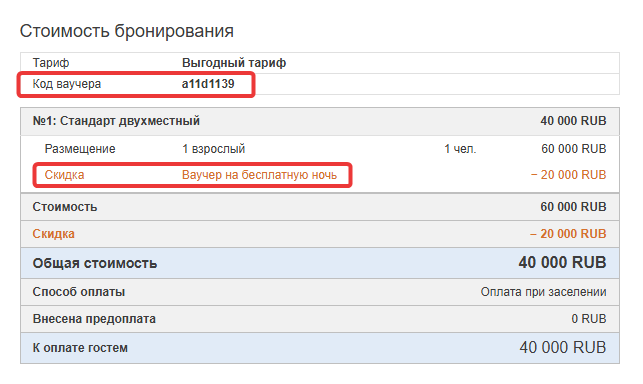Click the "К оплате гостем" label
The image size is (643, 384).
tap(80, 348)
